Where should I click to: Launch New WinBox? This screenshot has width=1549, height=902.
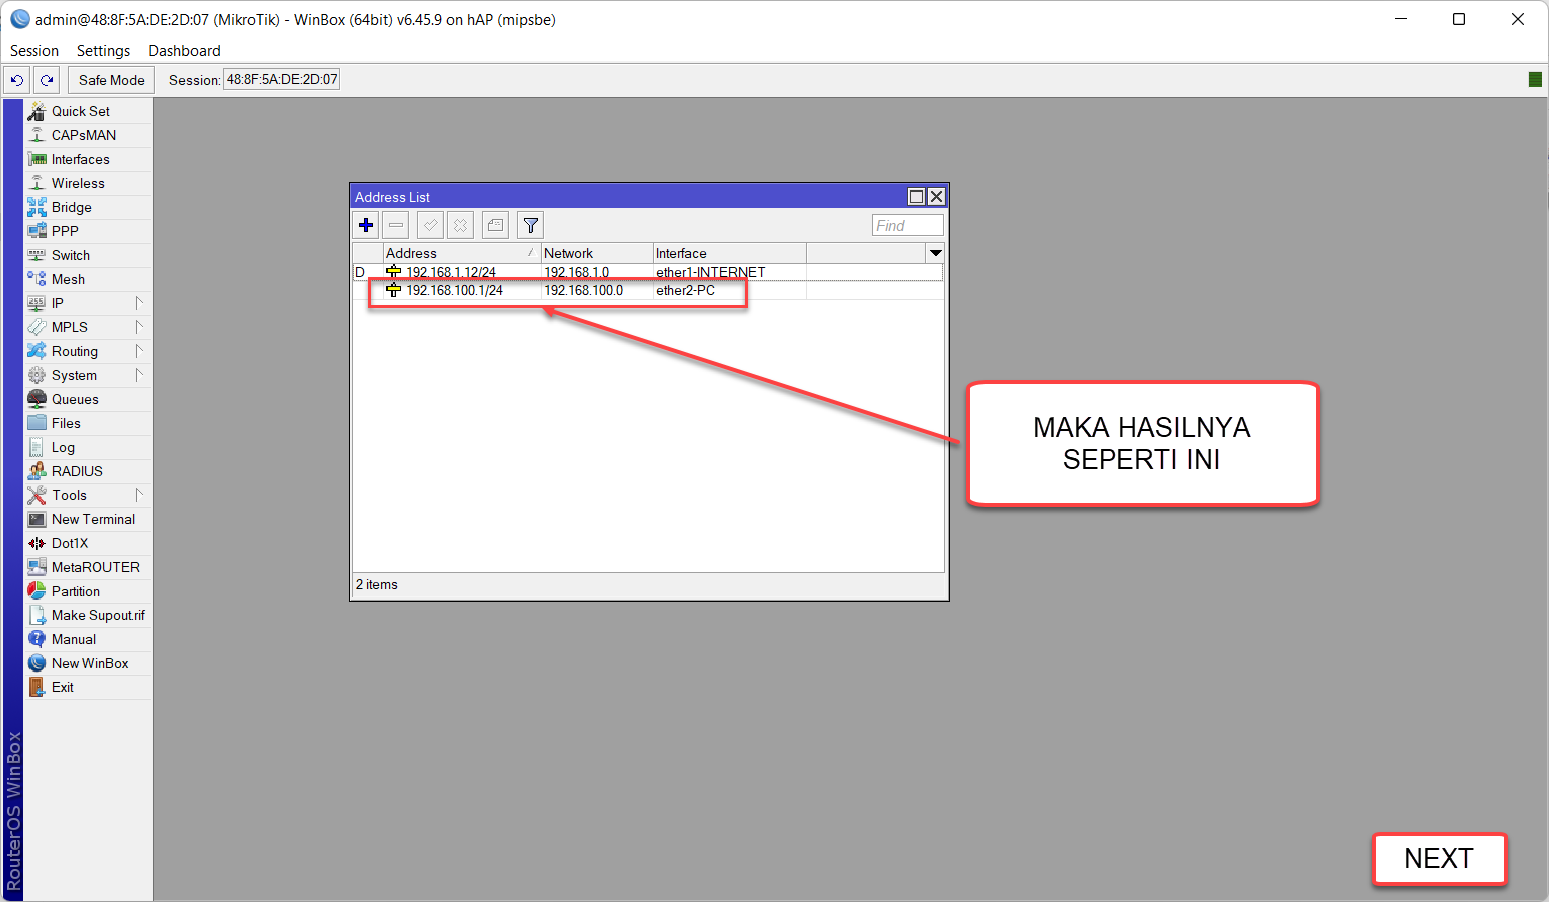[88, 663]
